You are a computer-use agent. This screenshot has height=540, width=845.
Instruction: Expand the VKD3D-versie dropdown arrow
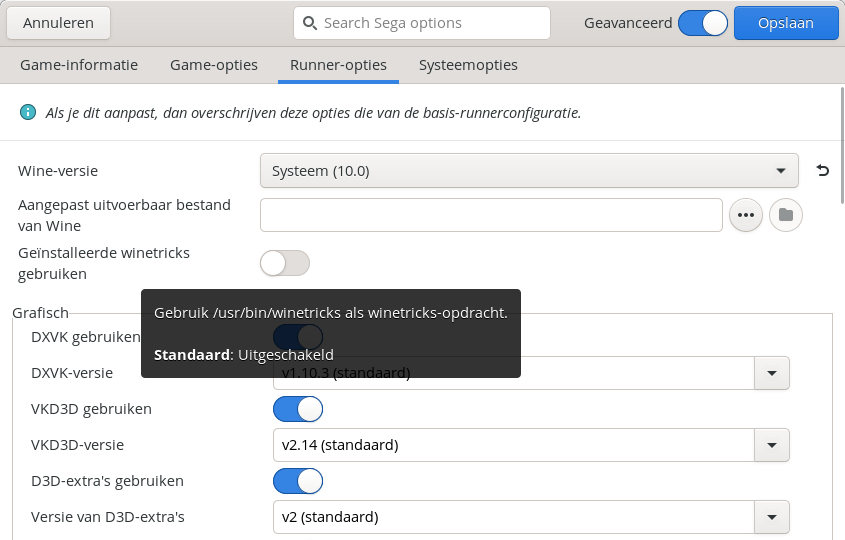pos(772,445)
